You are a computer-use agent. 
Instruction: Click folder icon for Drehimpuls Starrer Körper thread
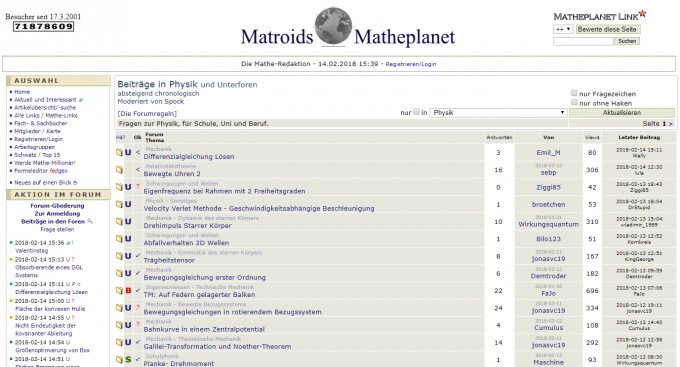pyautogui.click(x=119, y=221)
